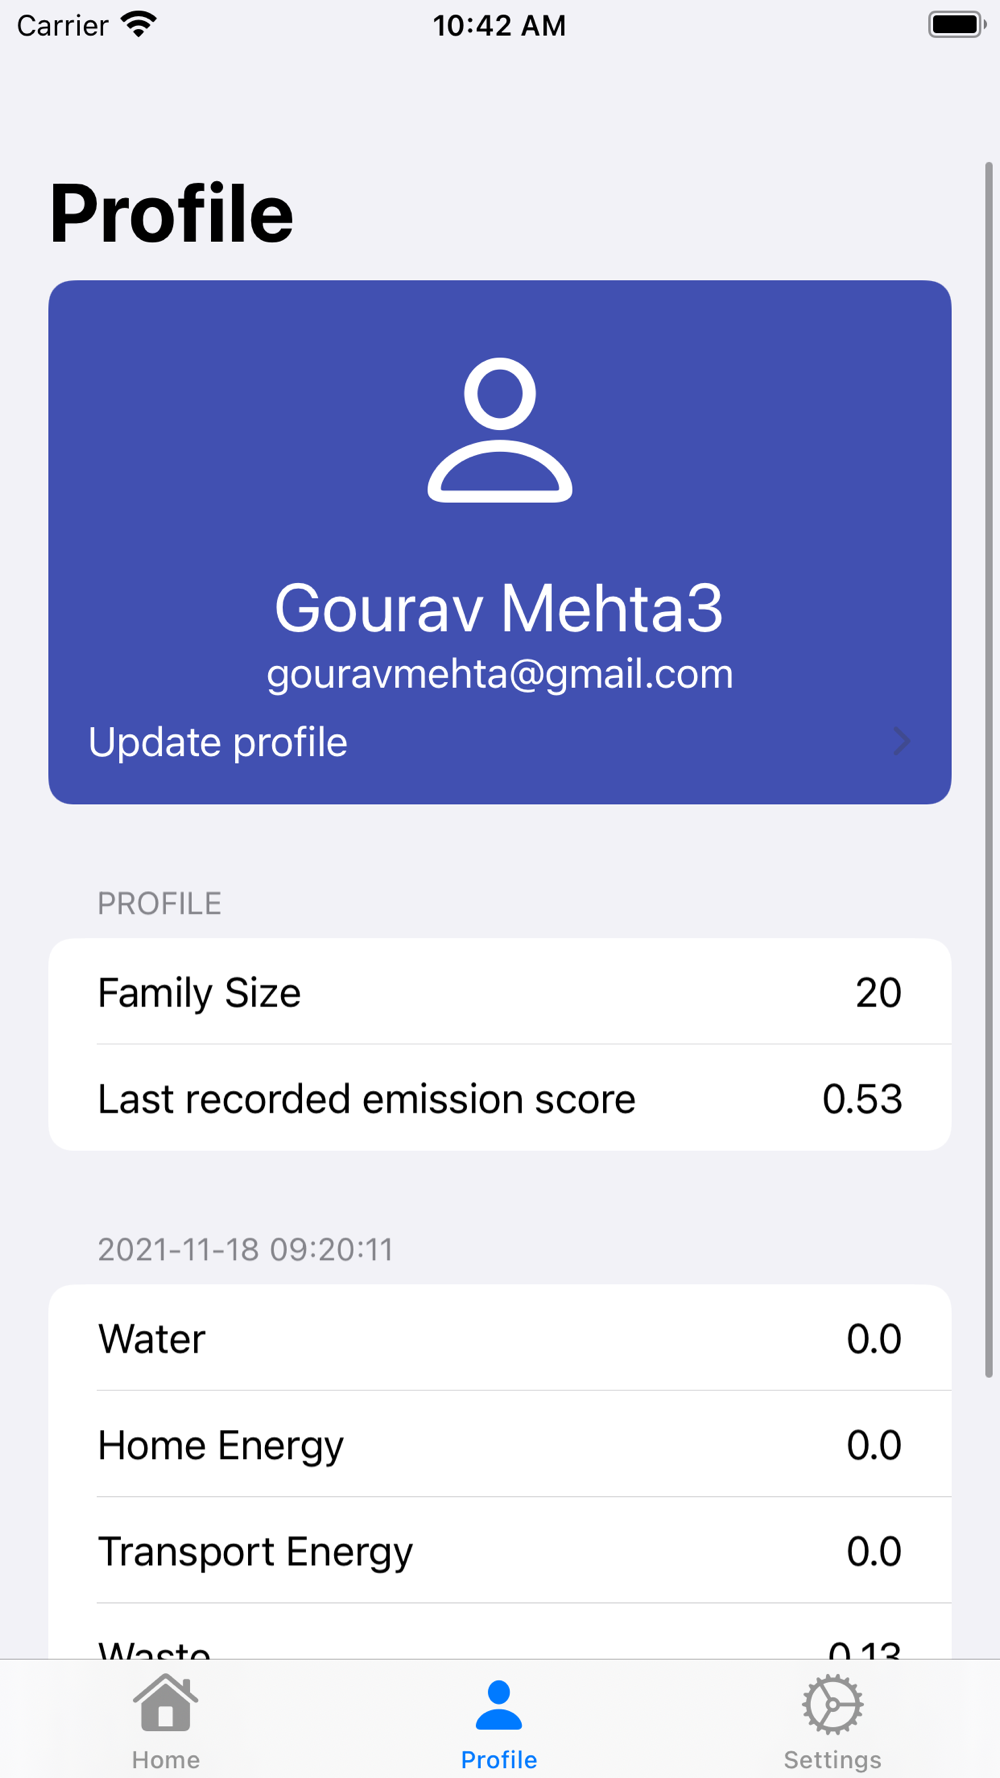
Task: Tap the Family Size row
Action: tap(500, 992)
